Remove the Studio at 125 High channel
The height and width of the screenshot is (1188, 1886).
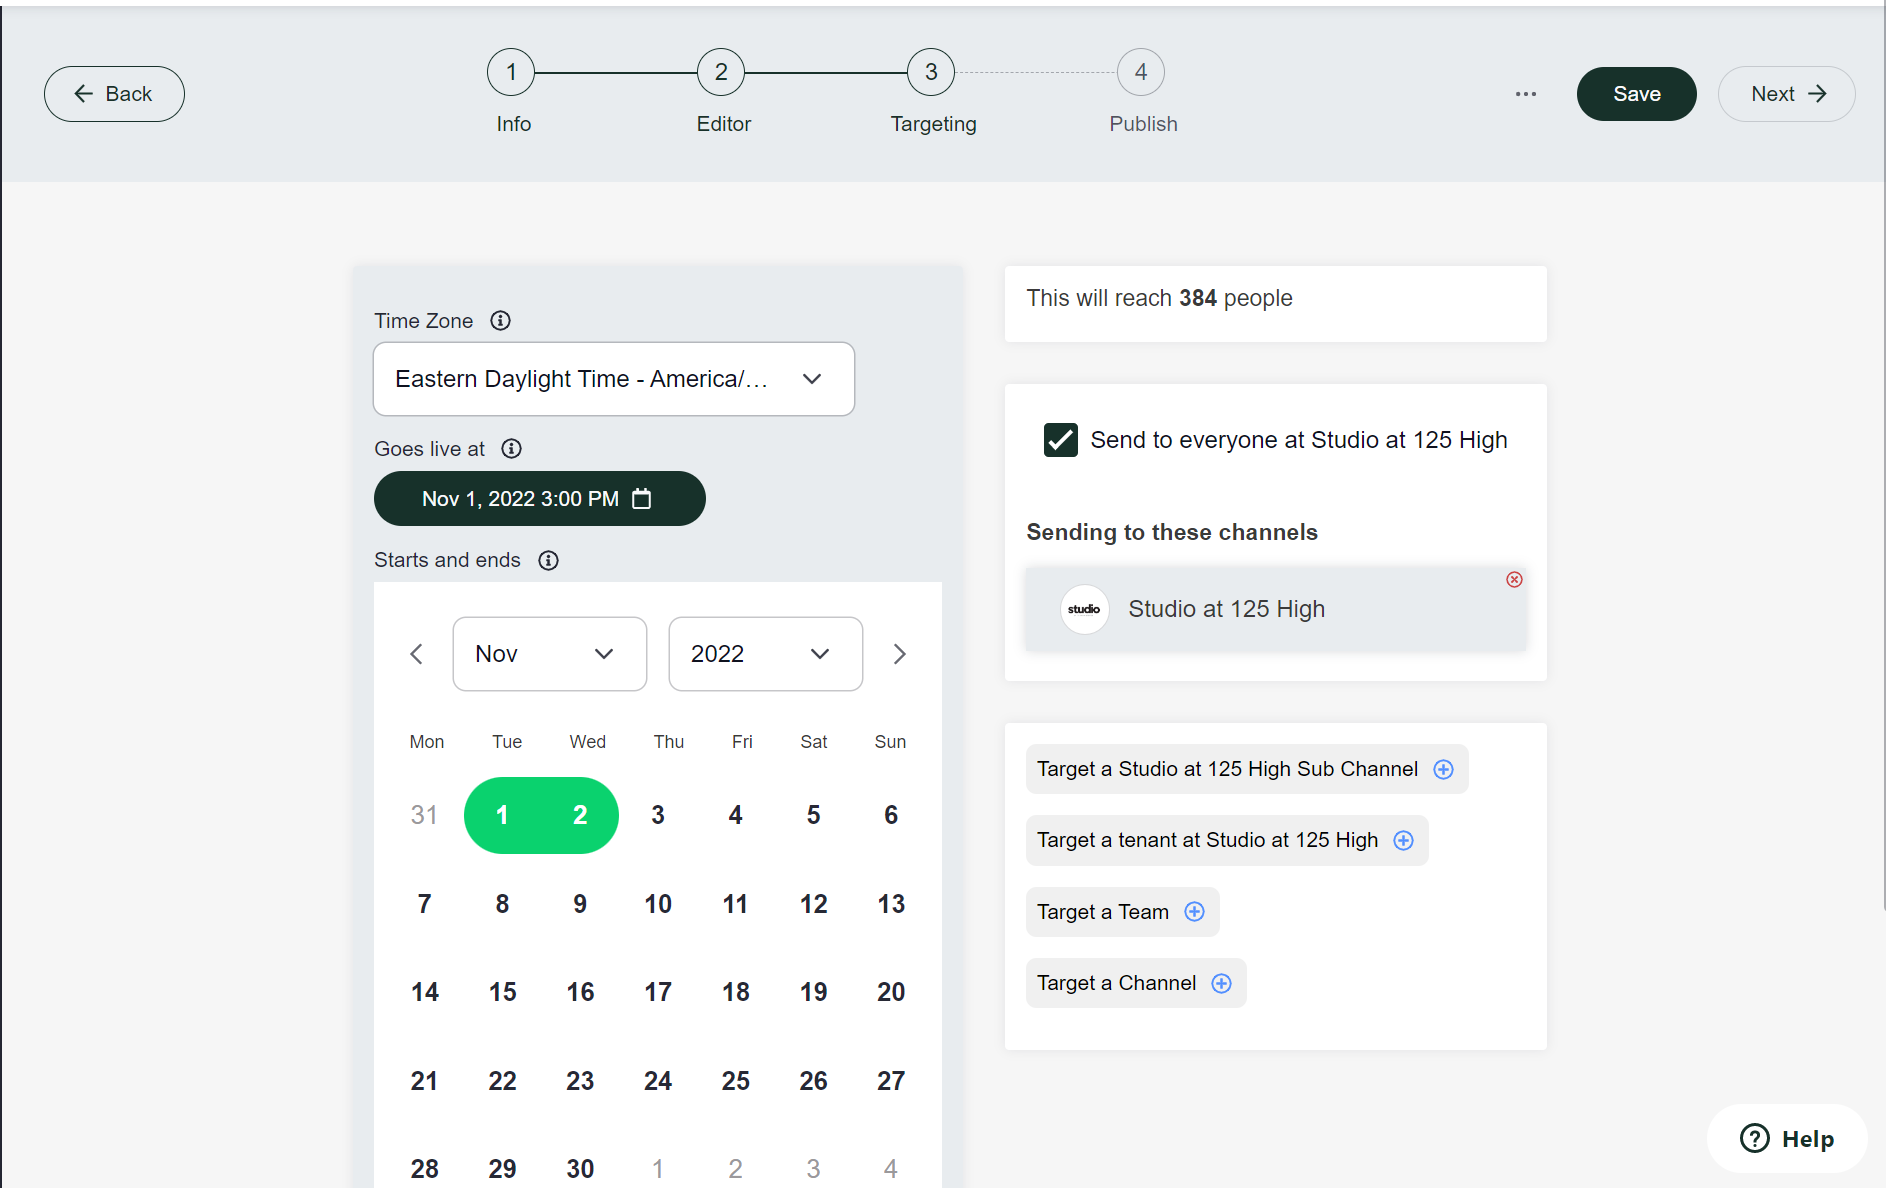coord(1514,580)
